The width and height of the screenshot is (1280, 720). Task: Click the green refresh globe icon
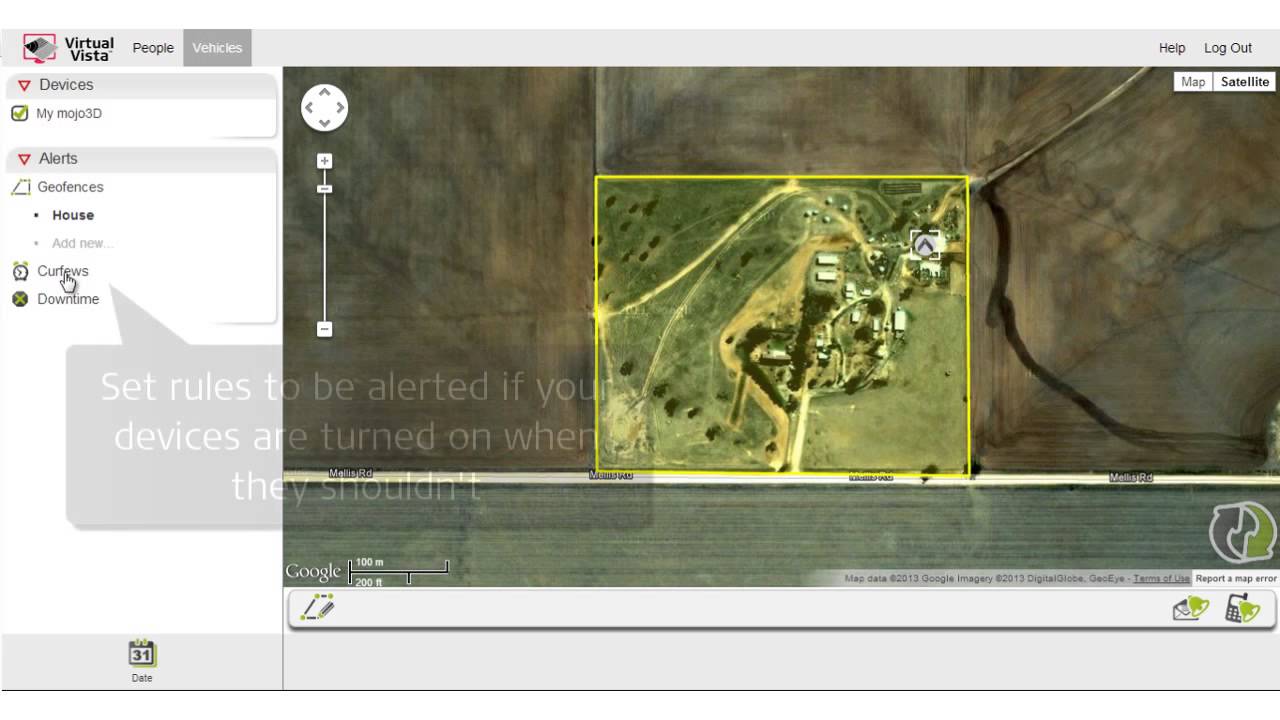[x=1243, y=533]
